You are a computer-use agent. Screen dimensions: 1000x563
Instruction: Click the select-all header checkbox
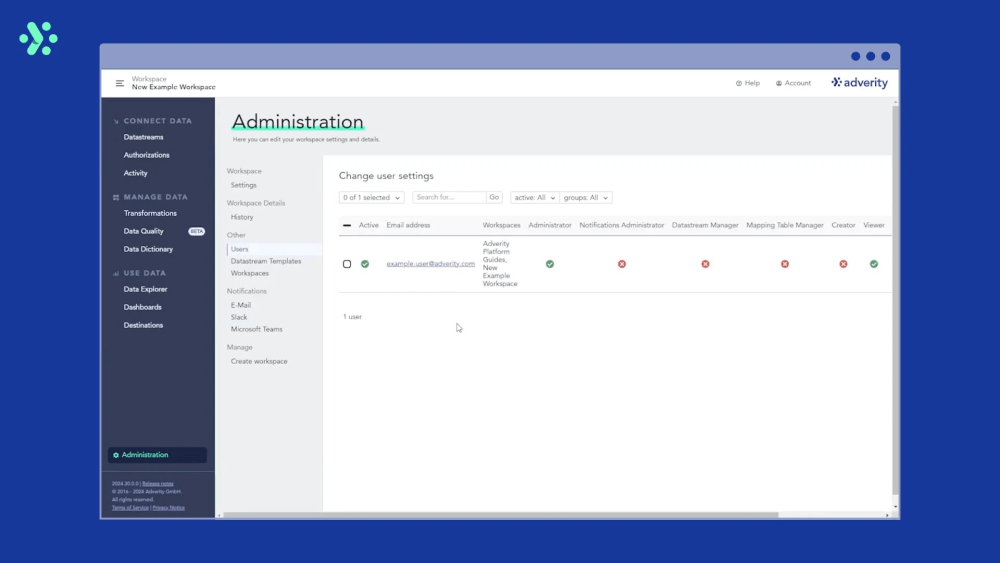pyautogui.click(x=347, y=225)
